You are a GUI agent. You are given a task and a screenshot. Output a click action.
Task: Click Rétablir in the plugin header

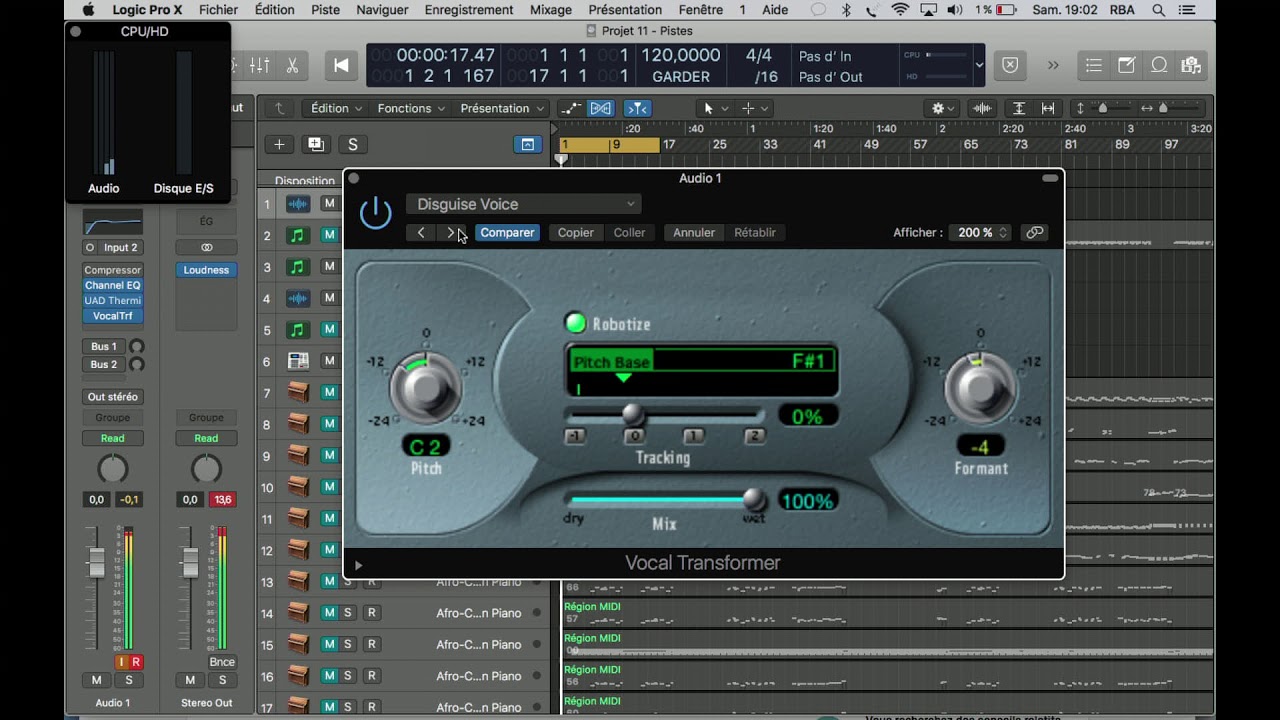pos(755,233)
